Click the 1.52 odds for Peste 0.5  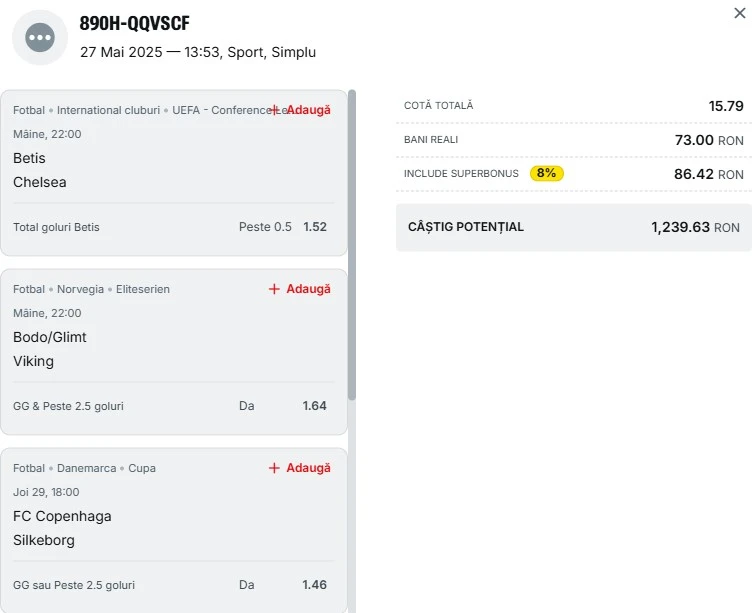point(315,226)
